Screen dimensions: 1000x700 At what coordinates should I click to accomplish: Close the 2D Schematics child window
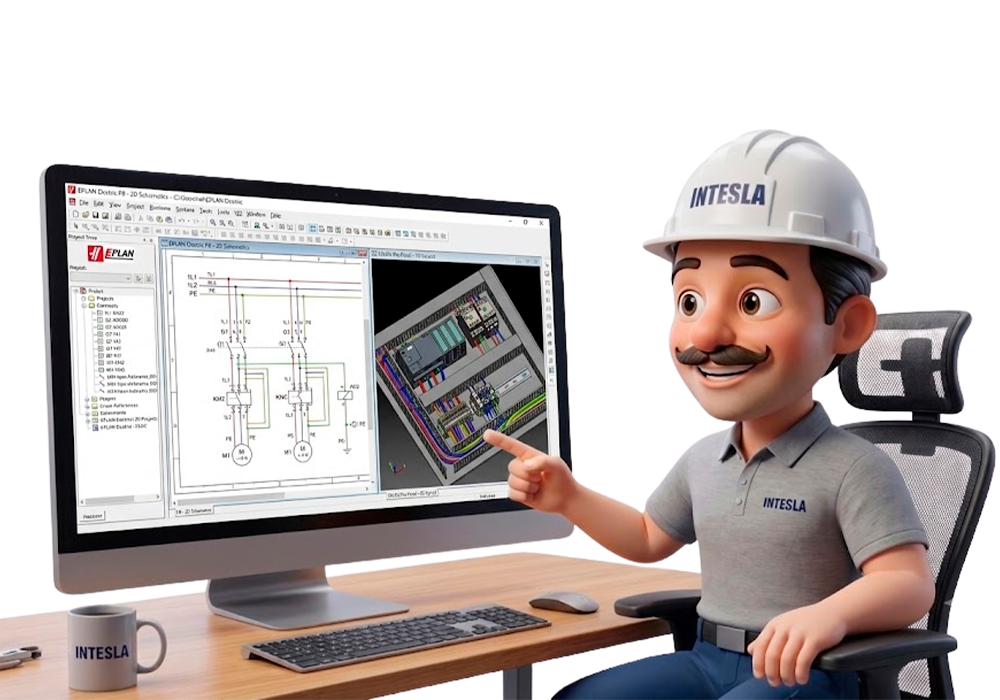click(362, 254)
